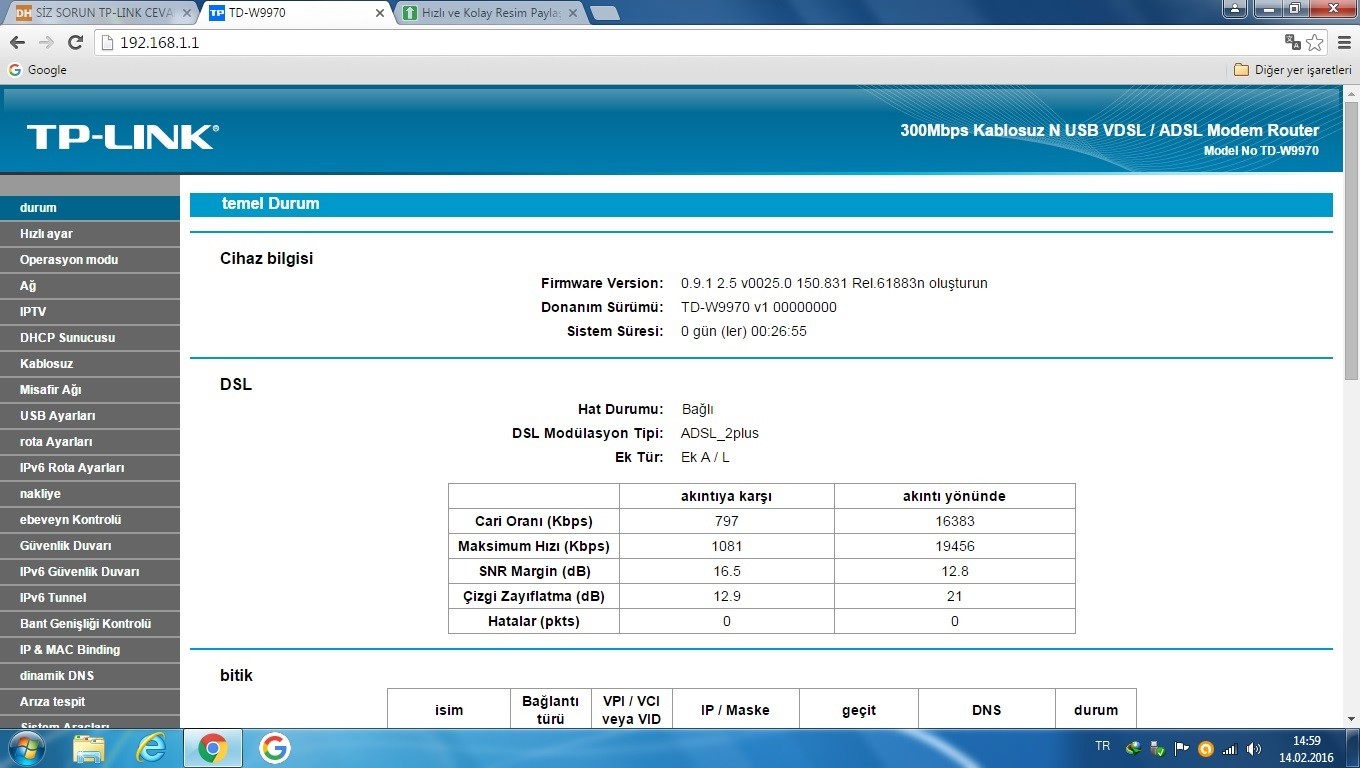Open dinamik DNS settings
The width and height of the screenshot is (1360, 768).
coord(90,675)
